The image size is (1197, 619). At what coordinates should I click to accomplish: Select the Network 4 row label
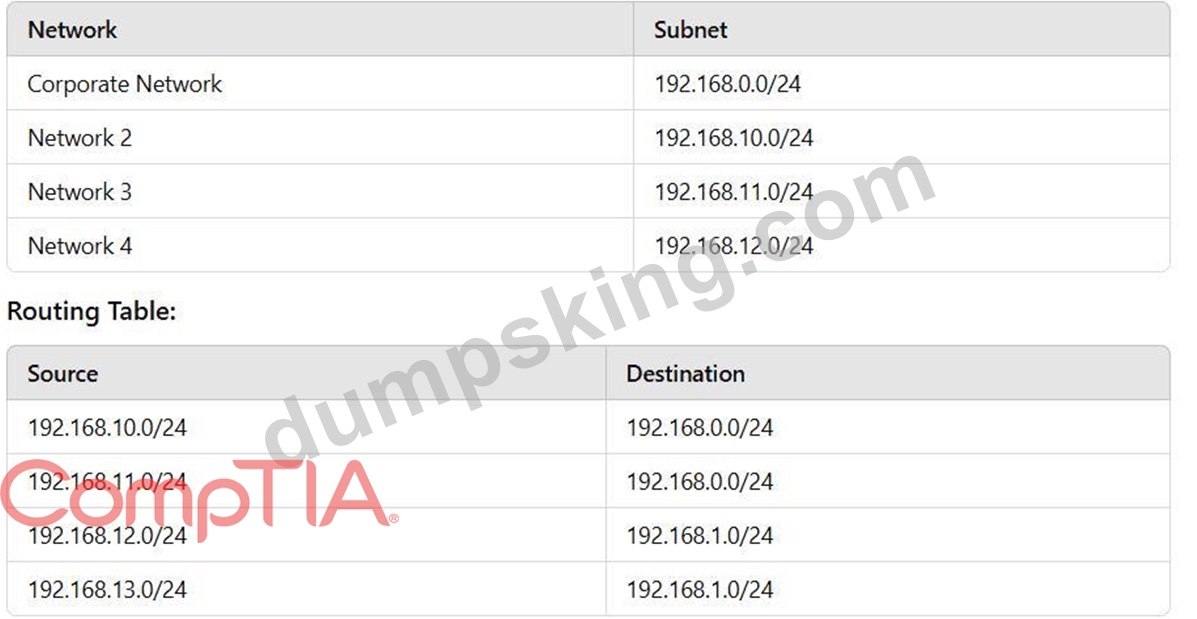tap(79, 246)
